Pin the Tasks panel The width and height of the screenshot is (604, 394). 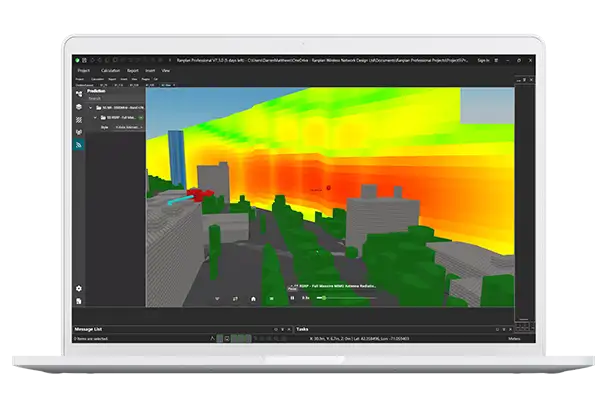pyautogui.click(x=497, y=330)
